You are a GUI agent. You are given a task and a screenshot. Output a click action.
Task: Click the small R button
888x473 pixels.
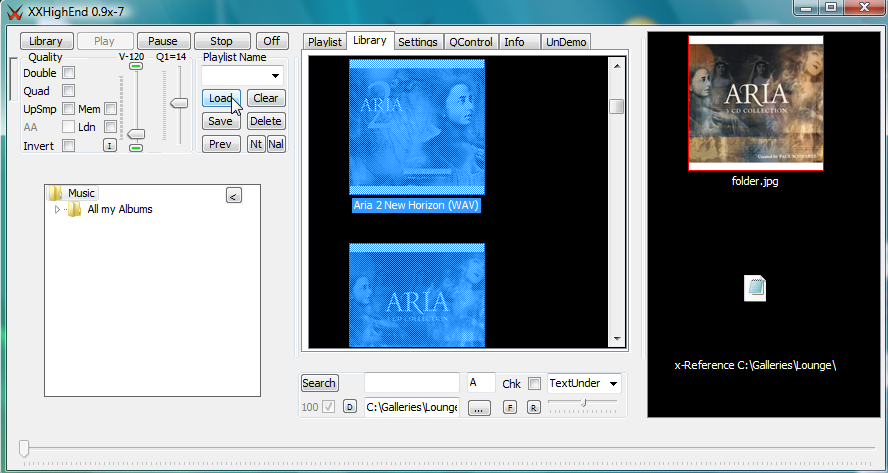pos(533,407)
